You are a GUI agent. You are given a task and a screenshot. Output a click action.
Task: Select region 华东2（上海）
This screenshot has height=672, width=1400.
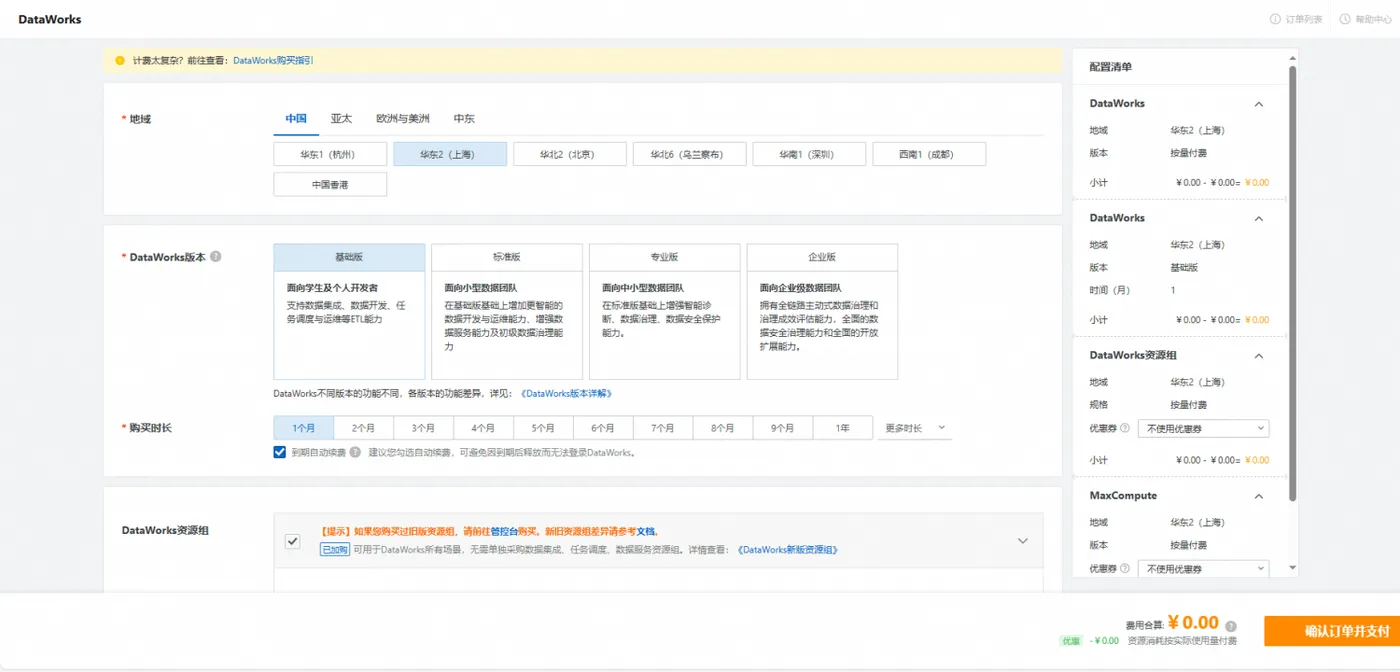coord(450,154)
